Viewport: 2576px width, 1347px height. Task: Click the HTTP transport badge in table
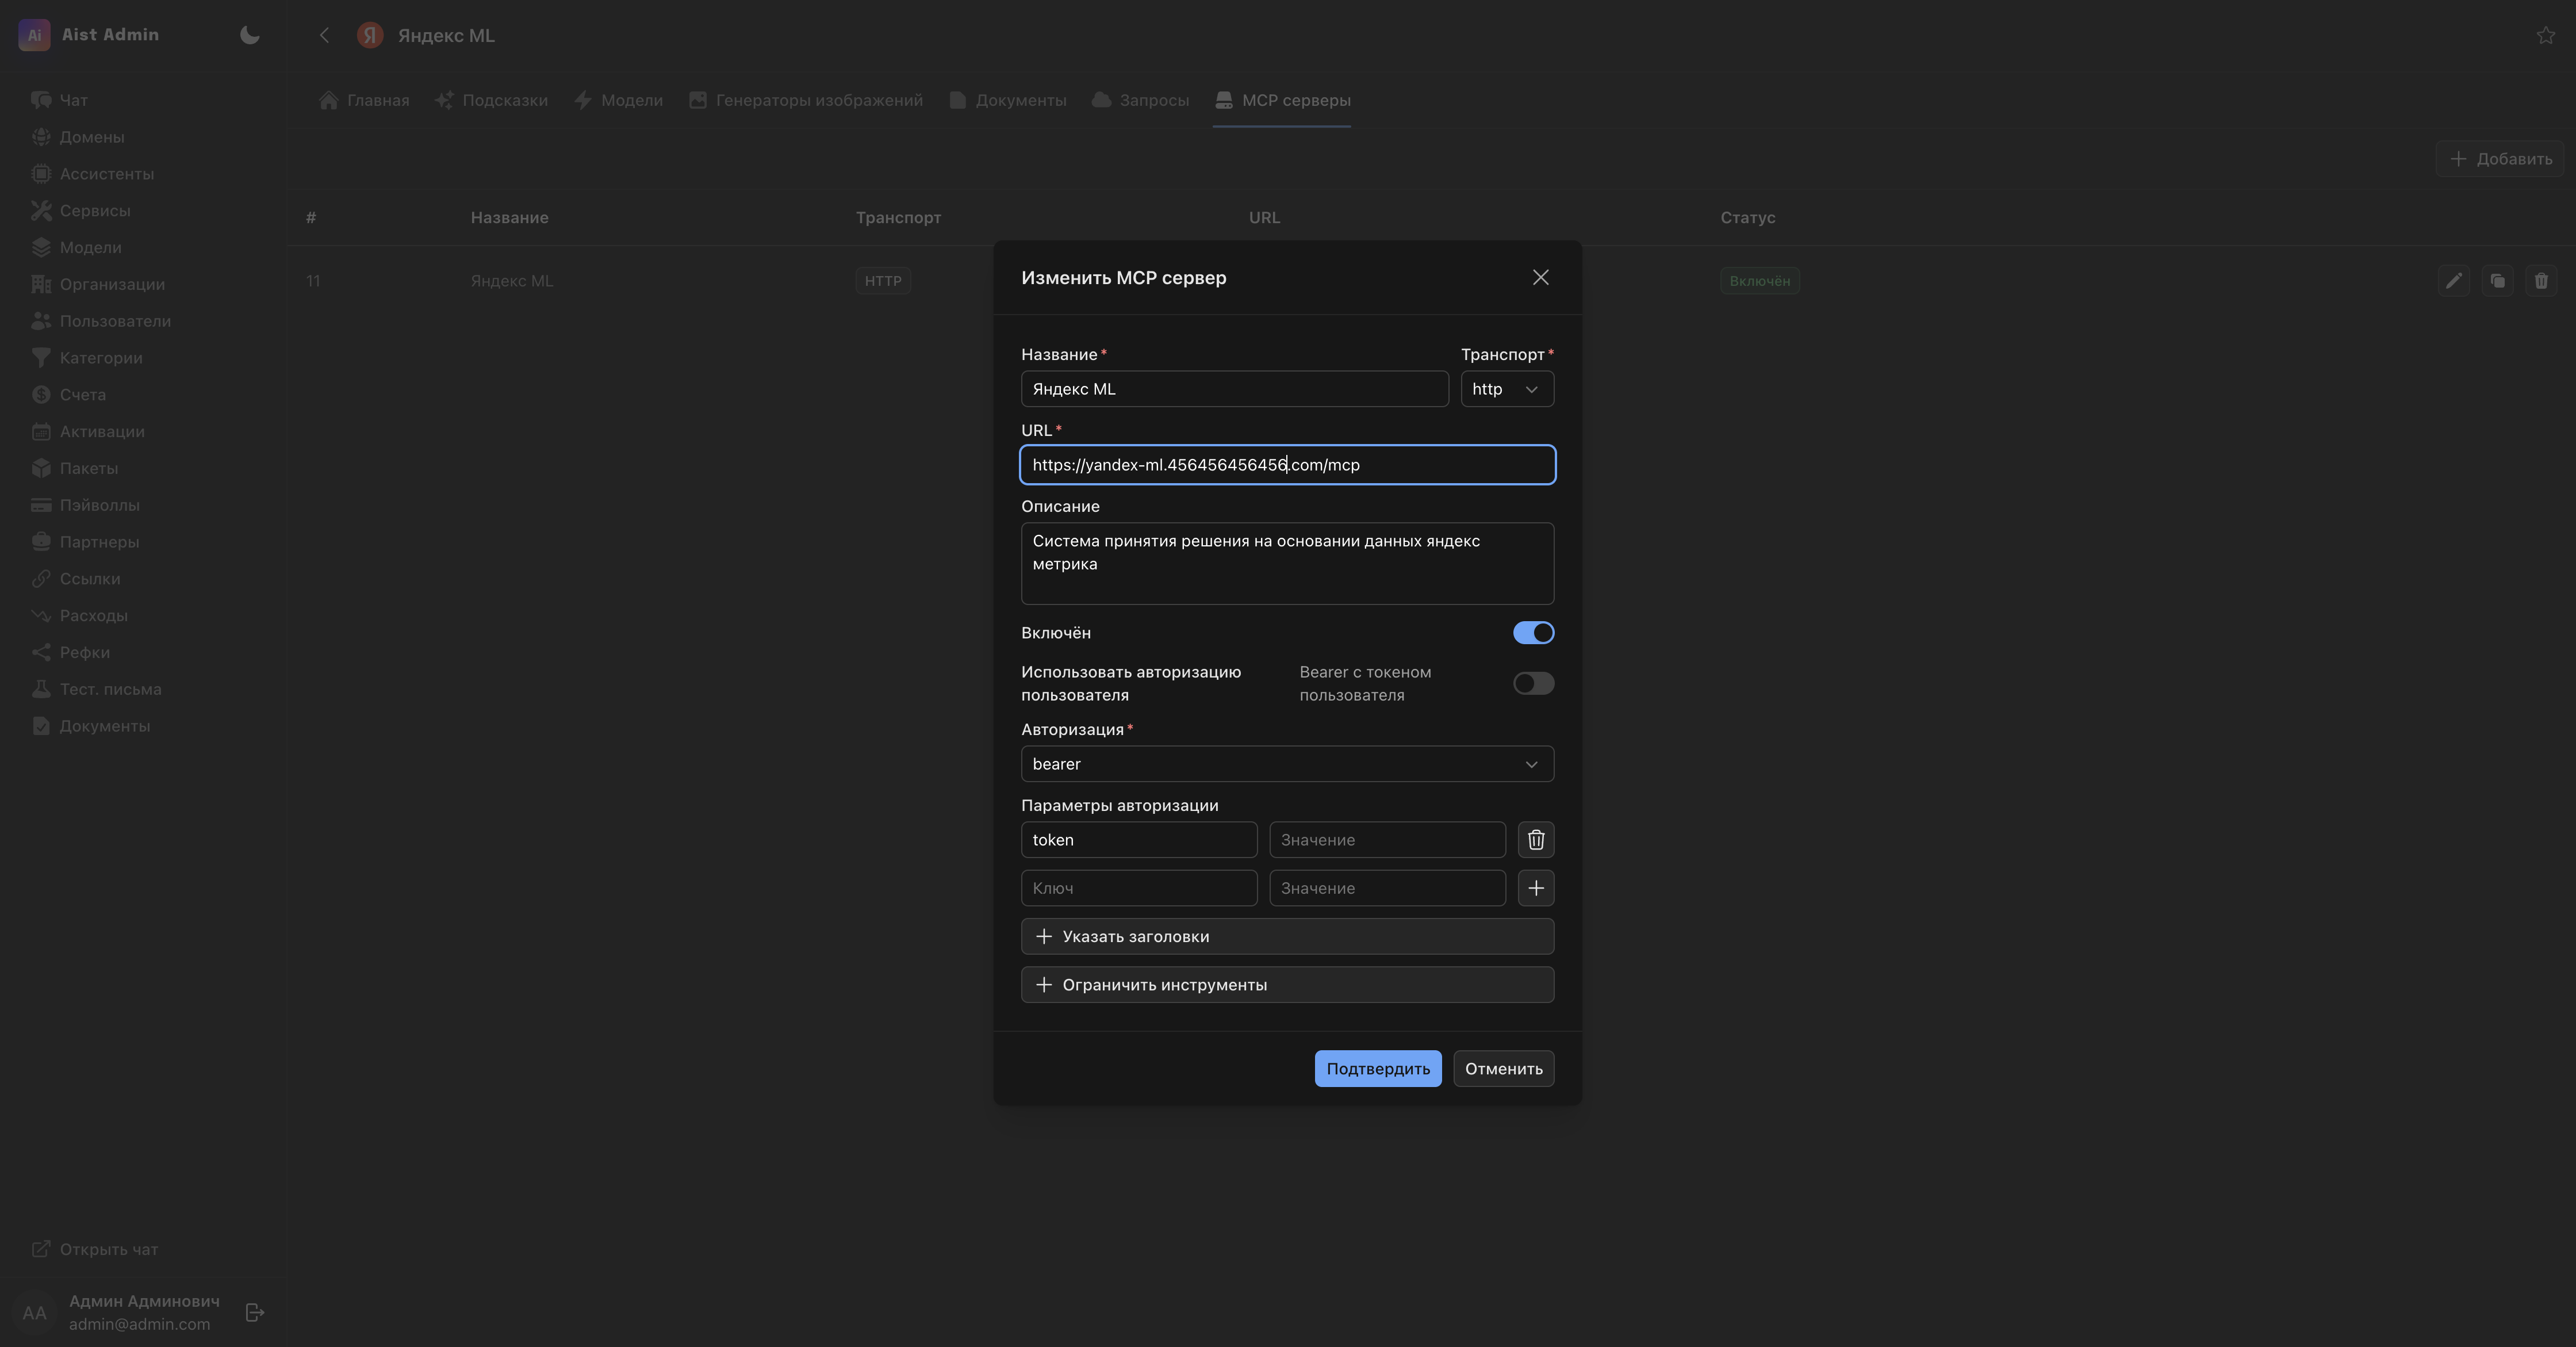click(x=883, y=281)
